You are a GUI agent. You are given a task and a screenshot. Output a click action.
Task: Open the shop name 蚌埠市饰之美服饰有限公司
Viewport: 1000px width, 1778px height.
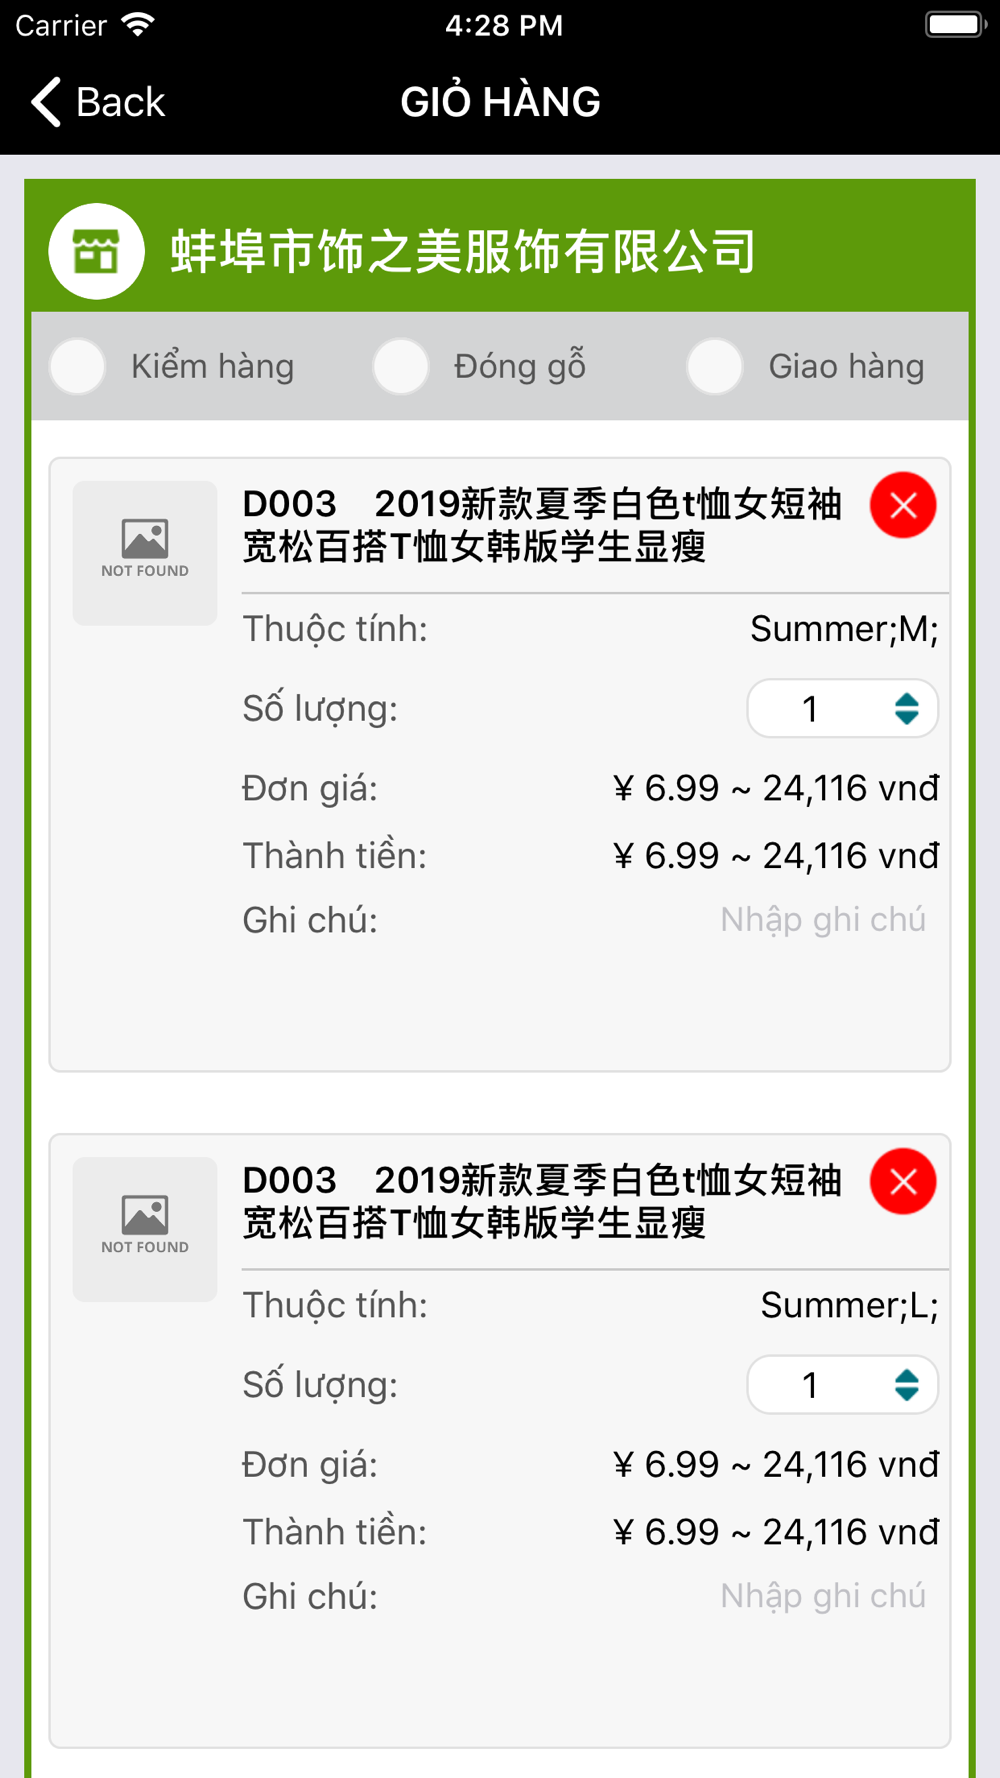(x=463, y=251)
